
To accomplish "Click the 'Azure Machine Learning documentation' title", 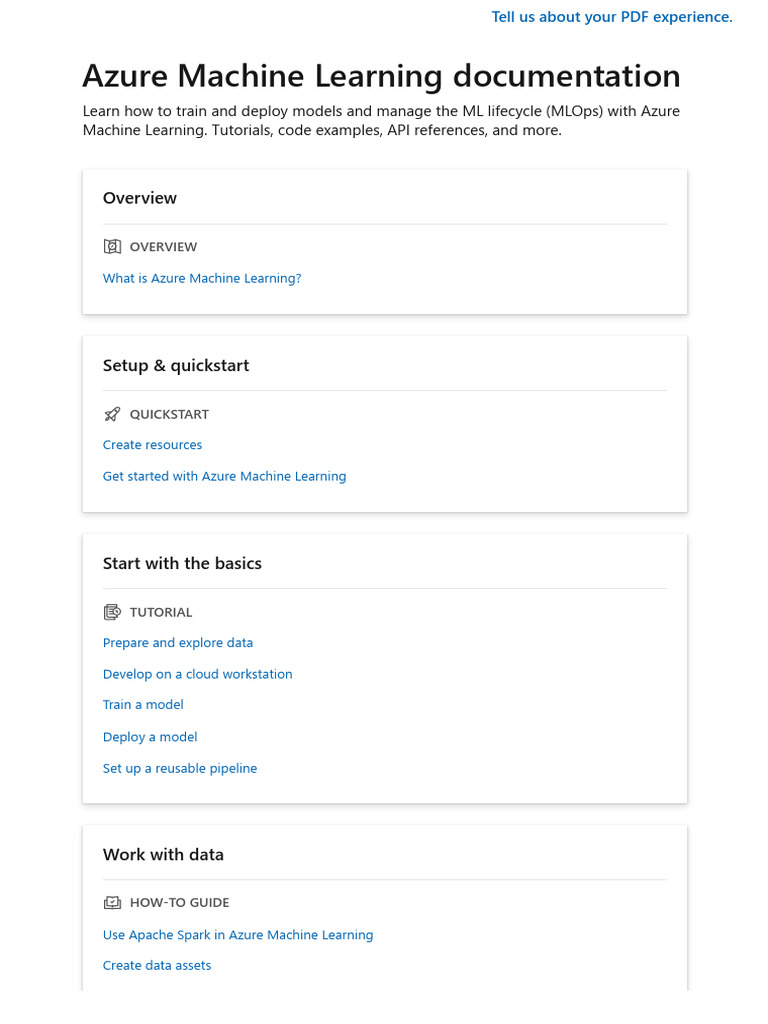I will point(381,76).
